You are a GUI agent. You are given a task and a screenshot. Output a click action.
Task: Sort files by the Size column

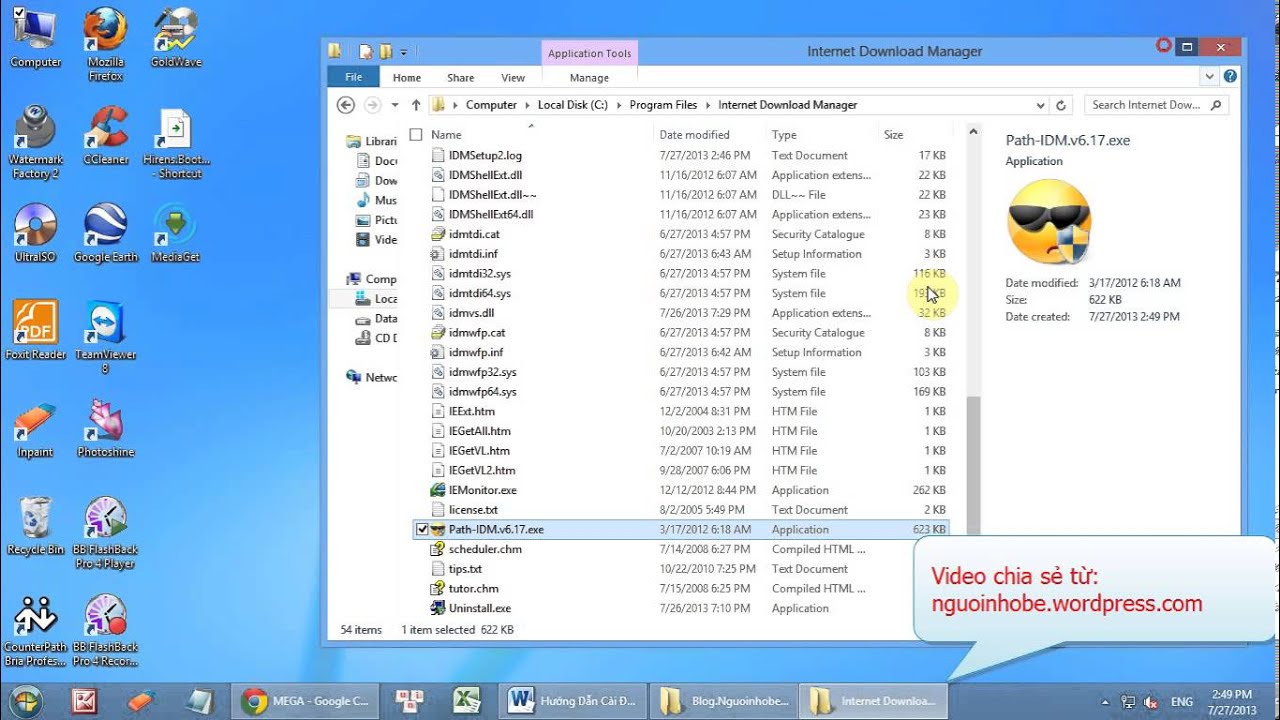coord(893,135)
